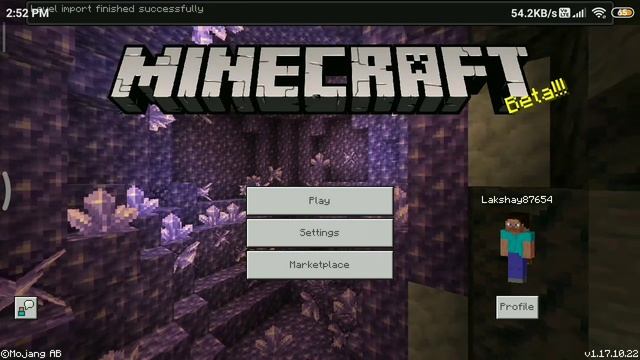Tap the Wi-Fi status icon
The height and width of the screenshot is (360, 640).
[599, 13]
